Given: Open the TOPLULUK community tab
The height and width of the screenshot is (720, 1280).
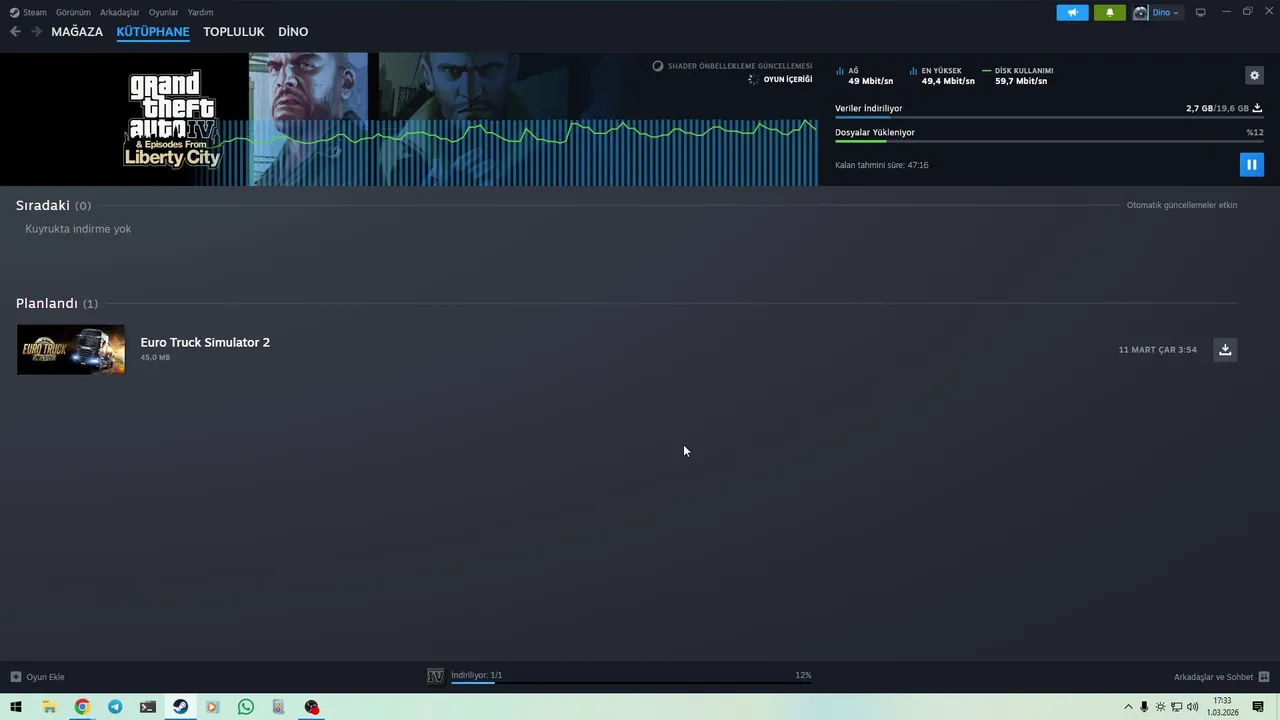Looking at the screenshot, I should pos(234,32).
